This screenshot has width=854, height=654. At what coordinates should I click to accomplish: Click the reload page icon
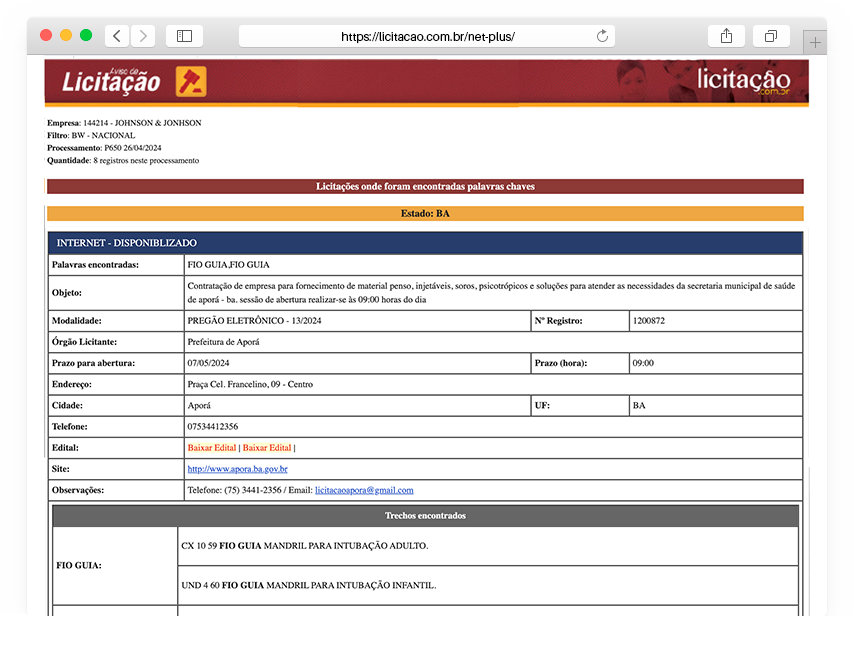tap(602, 36)
